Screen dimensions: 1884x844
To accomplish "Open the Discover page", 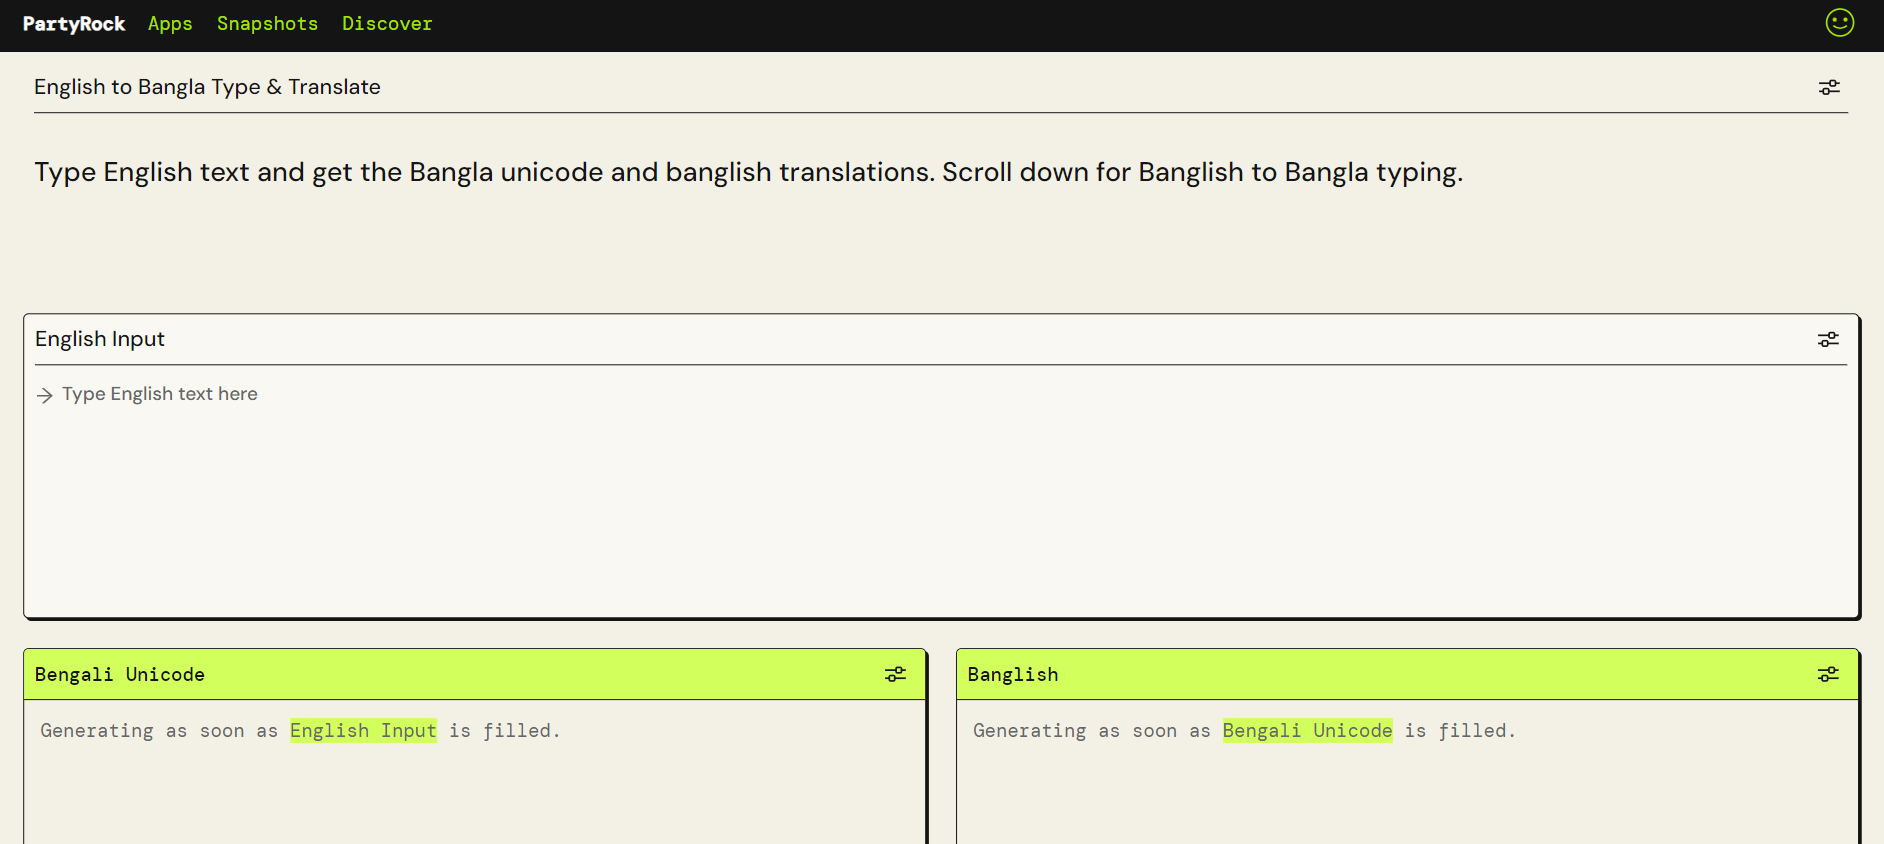I will 387,23.
